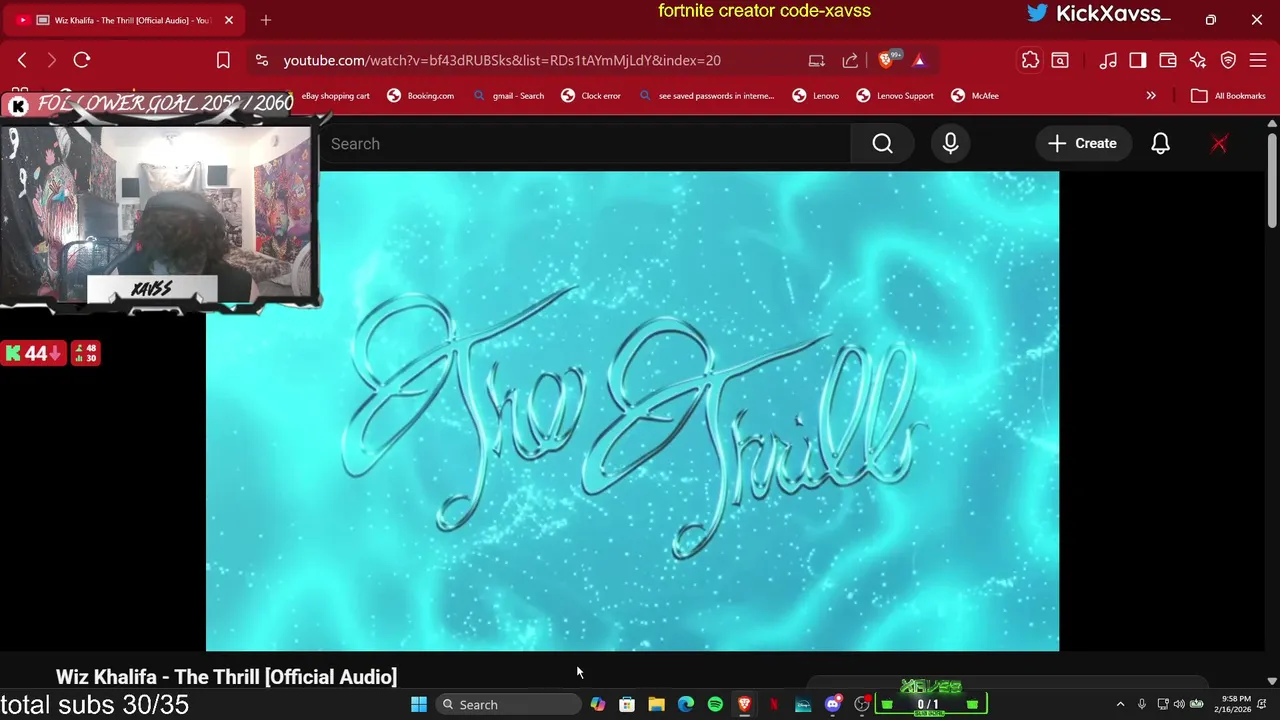The width and height of the screenshot is (1280, 720).
Task: Expand hidden bookmarks overflow chevron
Action: click(1151, 96)
